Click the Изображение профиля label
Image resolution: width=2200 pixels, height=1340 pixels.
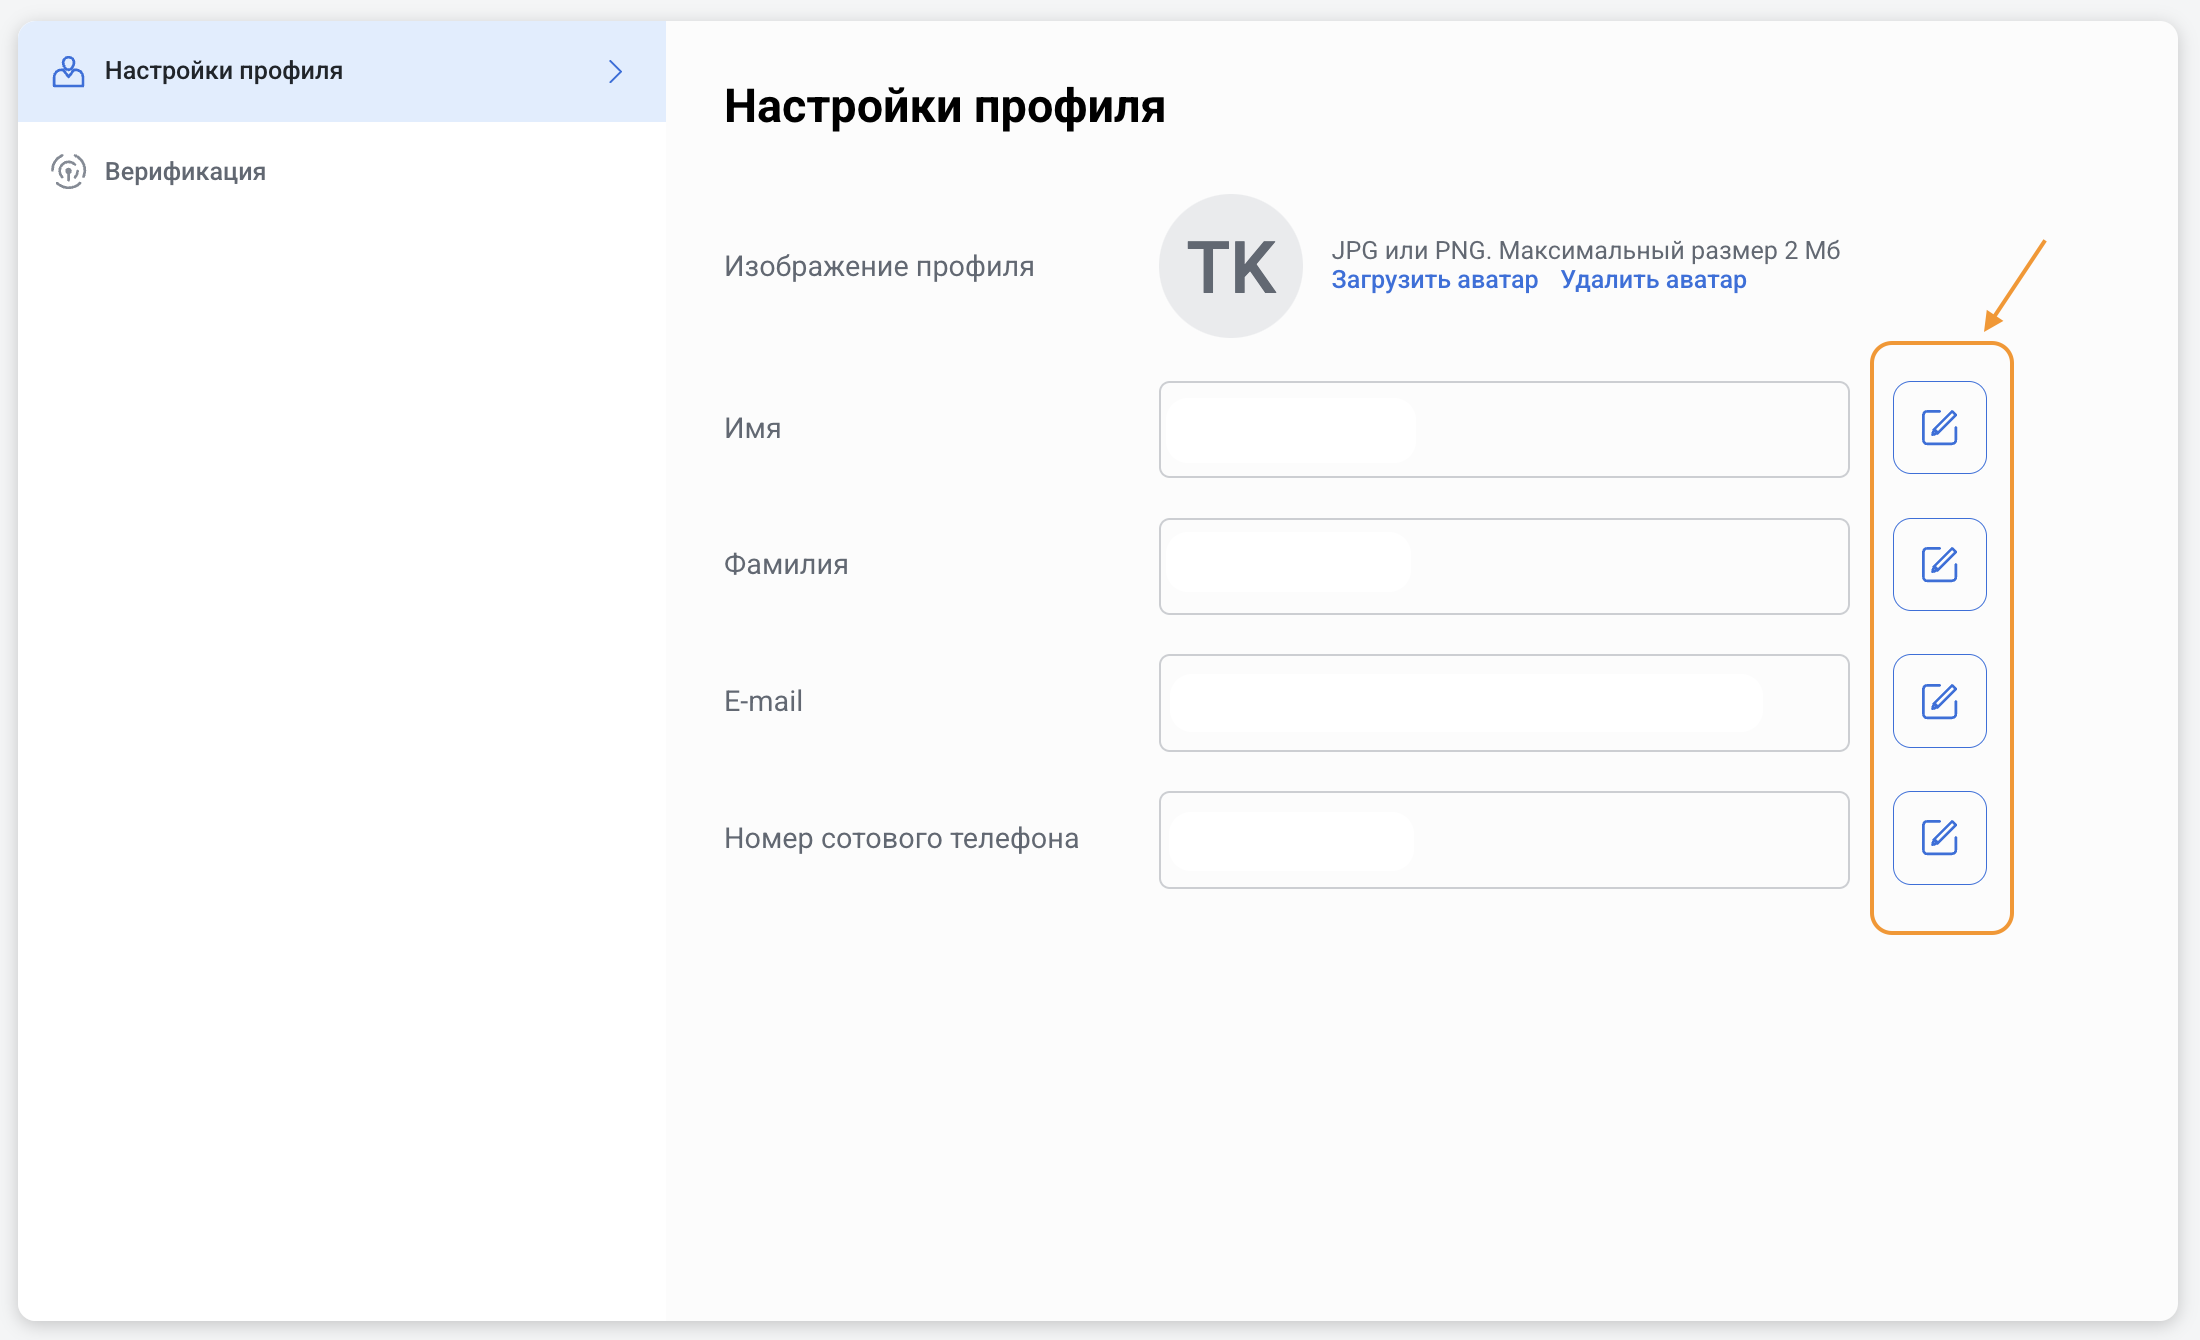878,266
